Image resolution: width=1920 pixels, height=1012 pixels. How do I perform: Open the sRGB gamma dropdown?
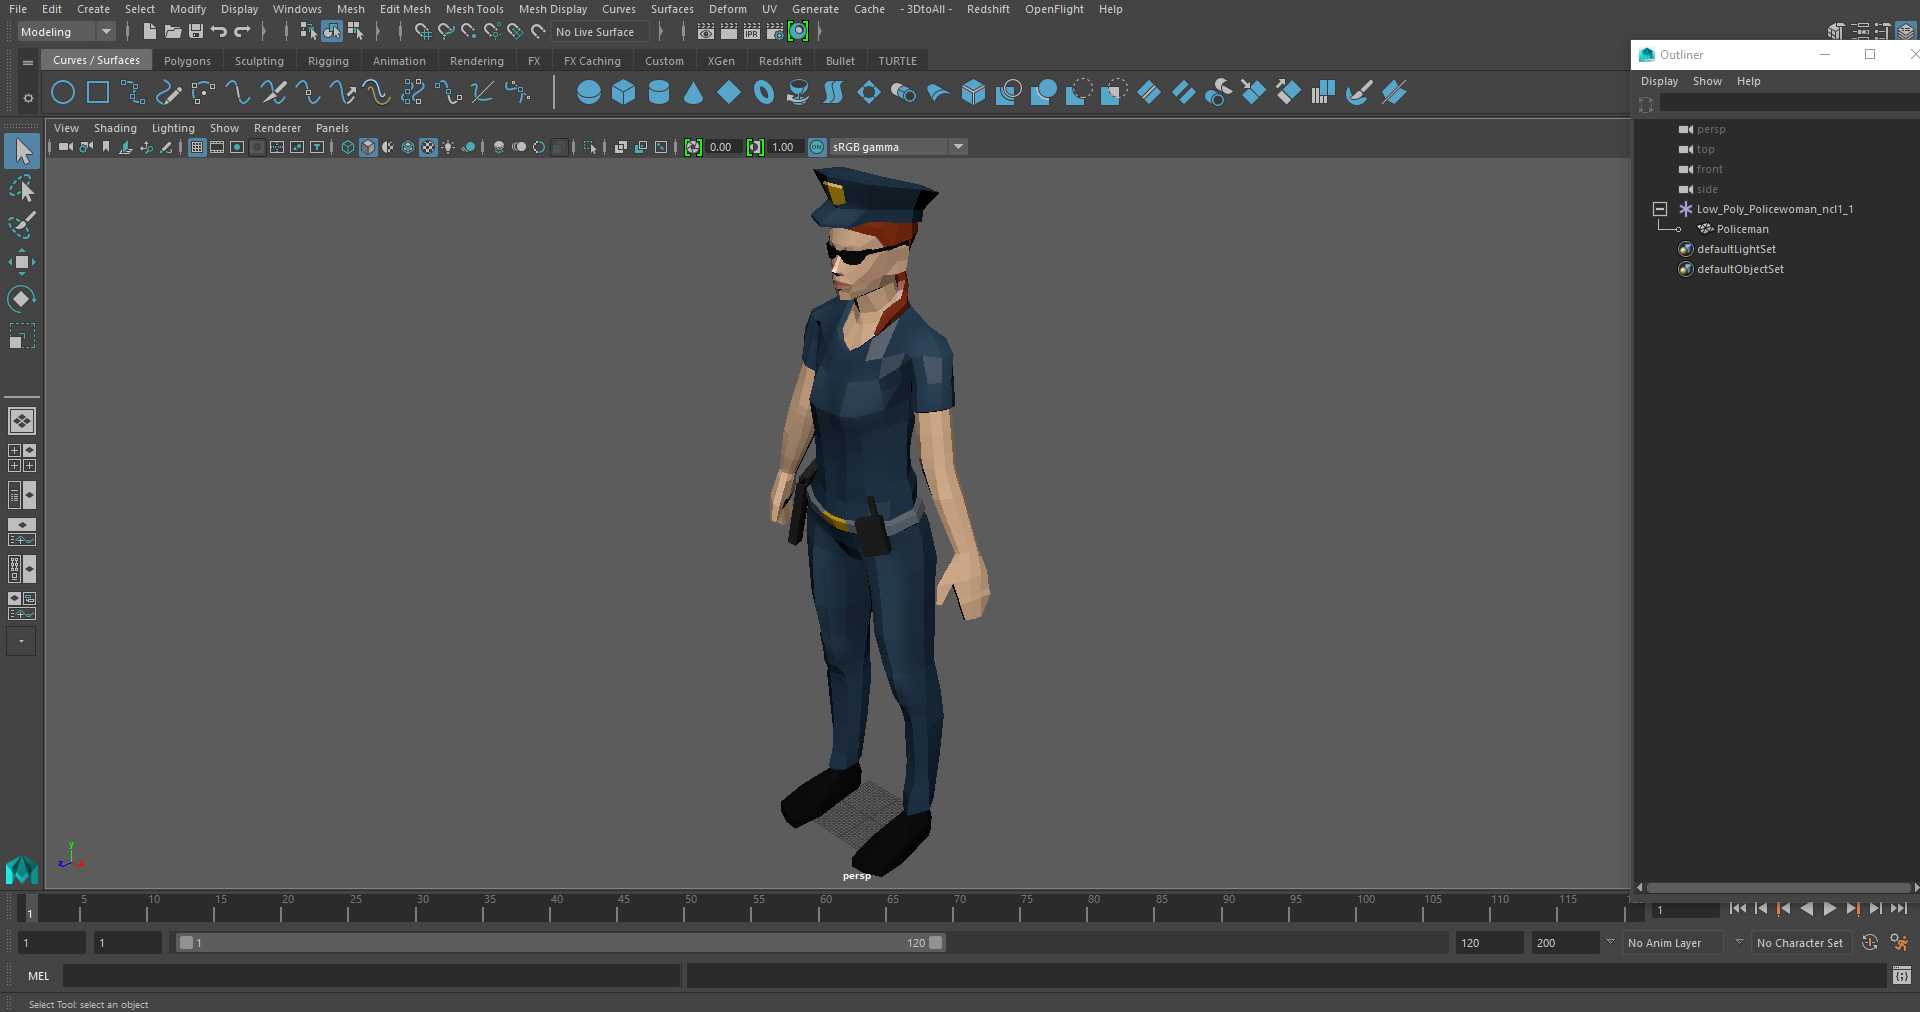898,147
